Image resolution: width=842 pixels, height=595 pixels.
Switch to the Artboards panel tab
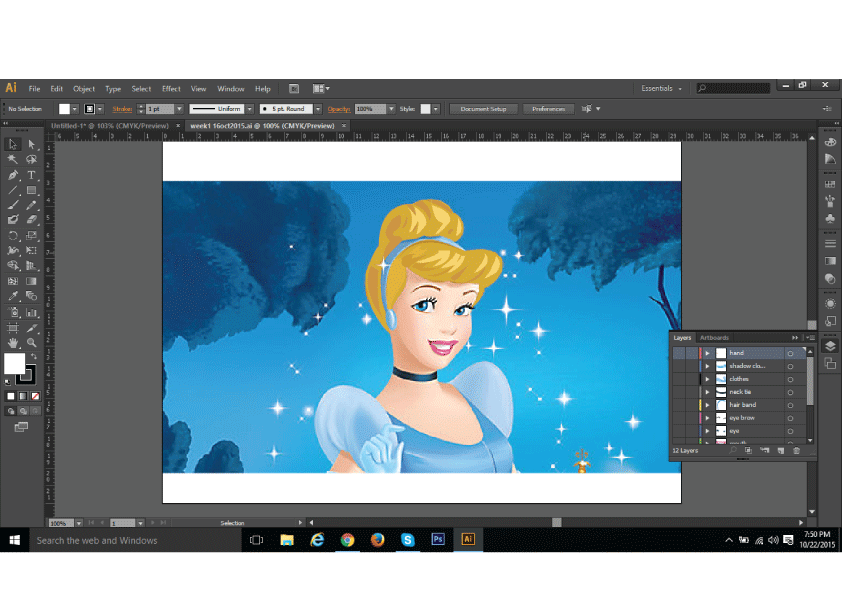[714, 338]
